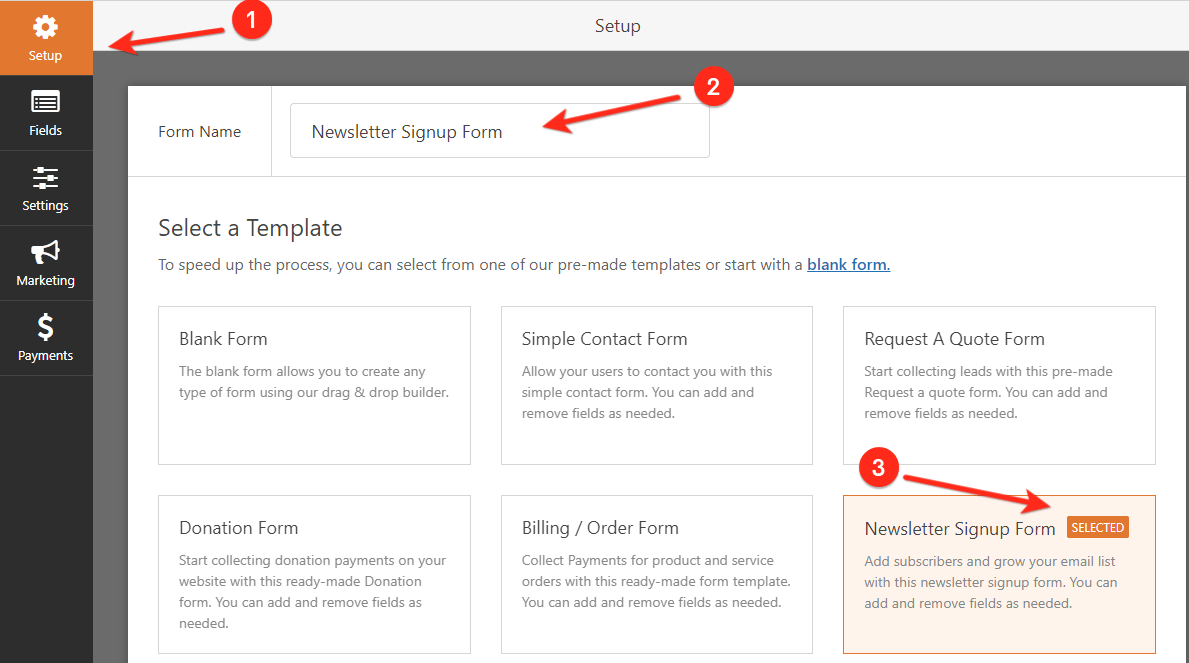Image resolution: width=1189 pixels, height=663 pixels.
Task: Click the Marketing megaphone icon
Action: [45, 252]
